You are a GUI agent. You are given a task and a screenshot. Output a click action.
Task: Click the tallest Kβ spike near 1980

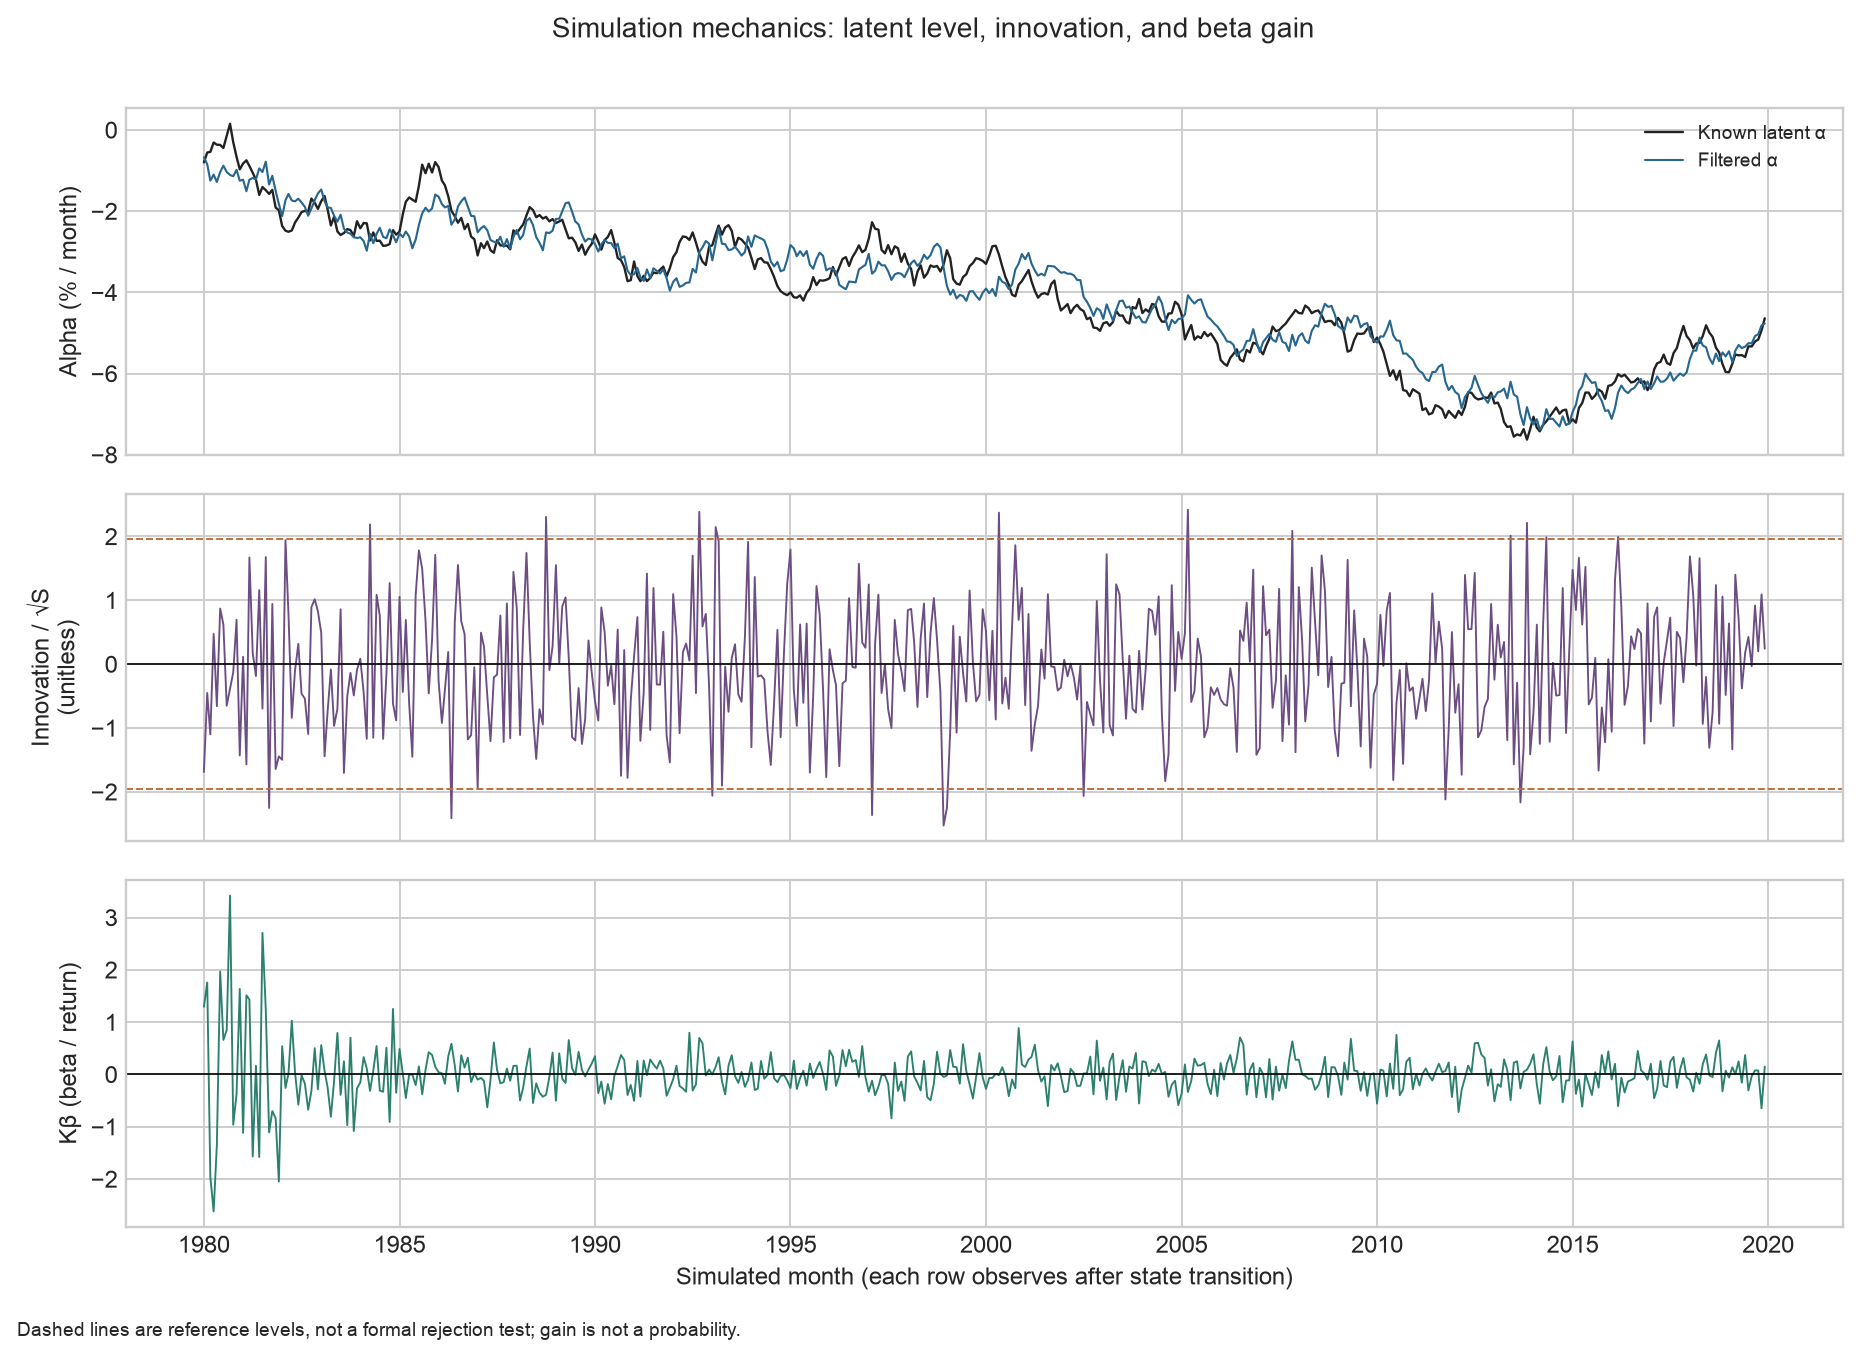[230, 897]
